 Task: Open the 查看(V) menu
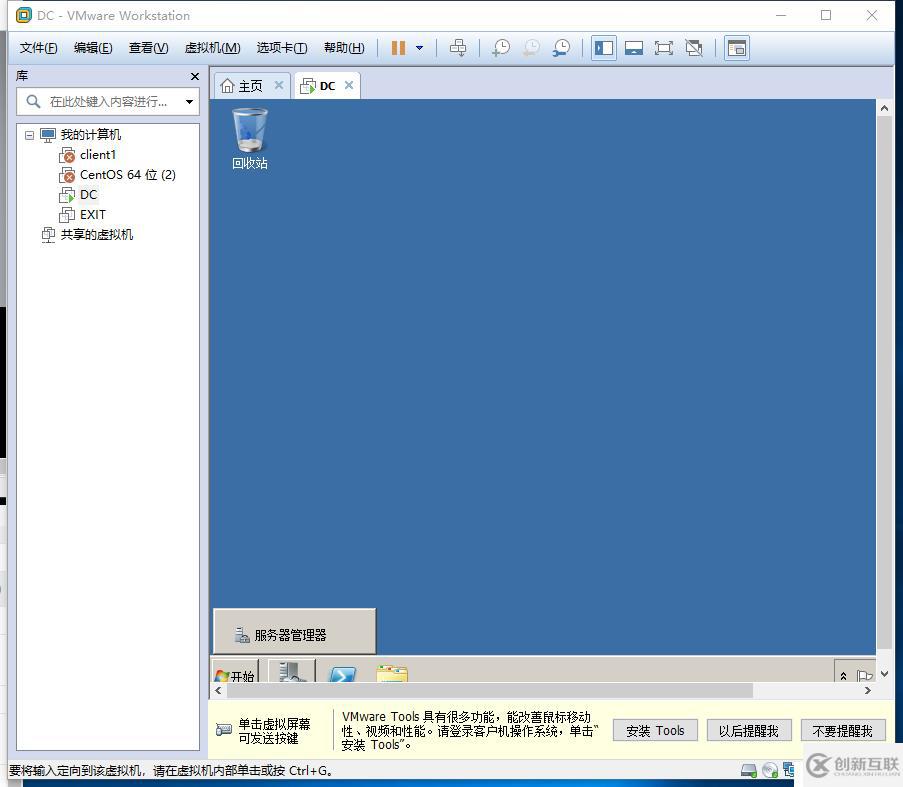[x=148, y=48]
